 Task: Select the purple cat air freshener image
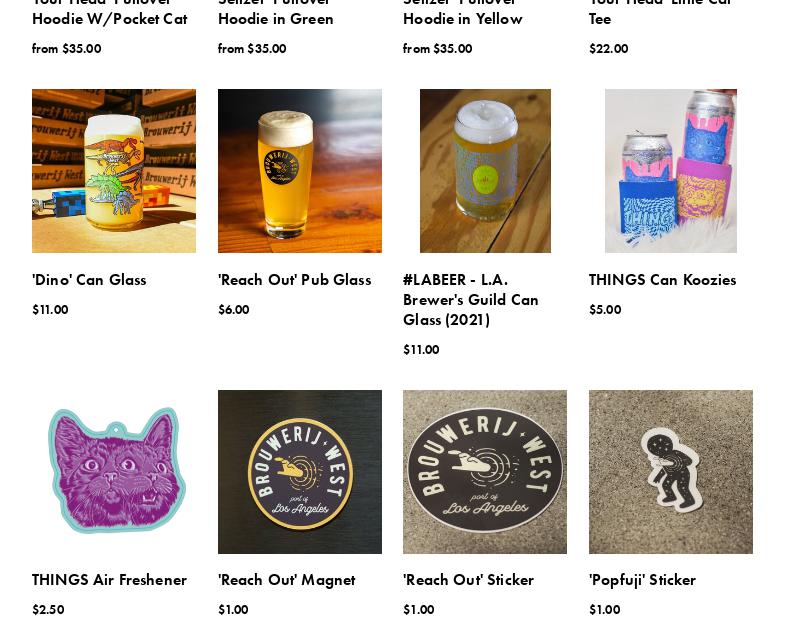tap(114, 472)
